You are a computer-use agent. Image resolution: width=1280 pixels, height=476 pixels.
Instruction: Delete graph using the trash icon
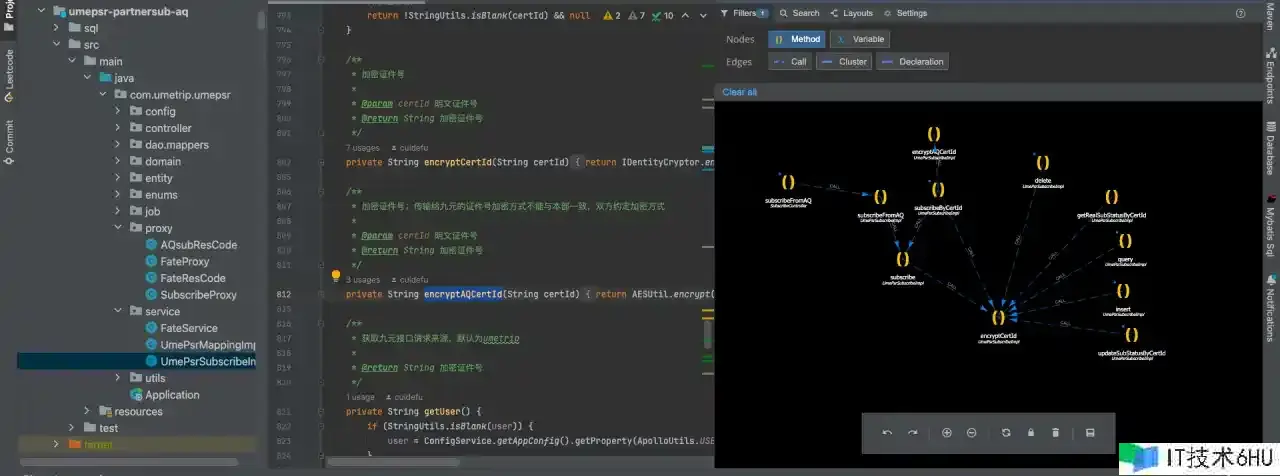click(x=1055, y=433)
